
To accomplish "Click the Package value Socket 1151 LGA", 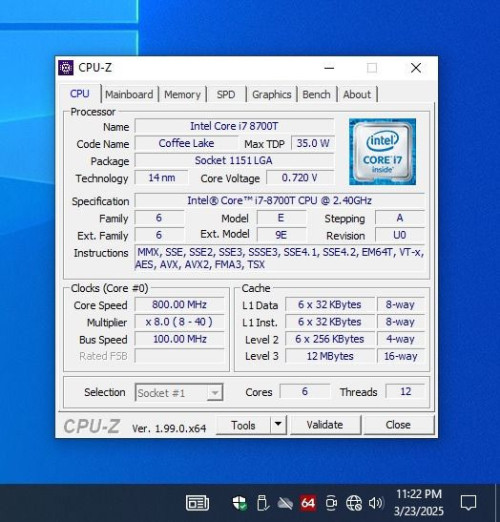I will 234,160.
